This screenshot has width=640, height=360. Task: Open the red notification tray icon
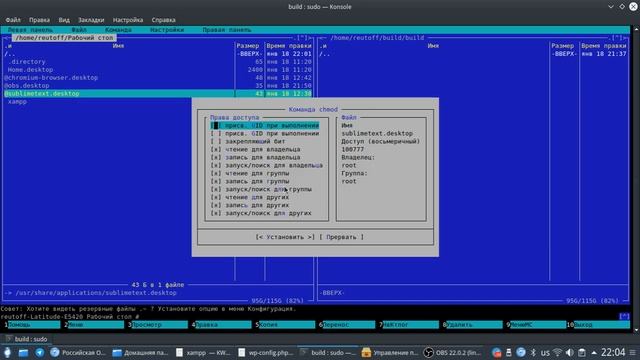pos(496,353)
